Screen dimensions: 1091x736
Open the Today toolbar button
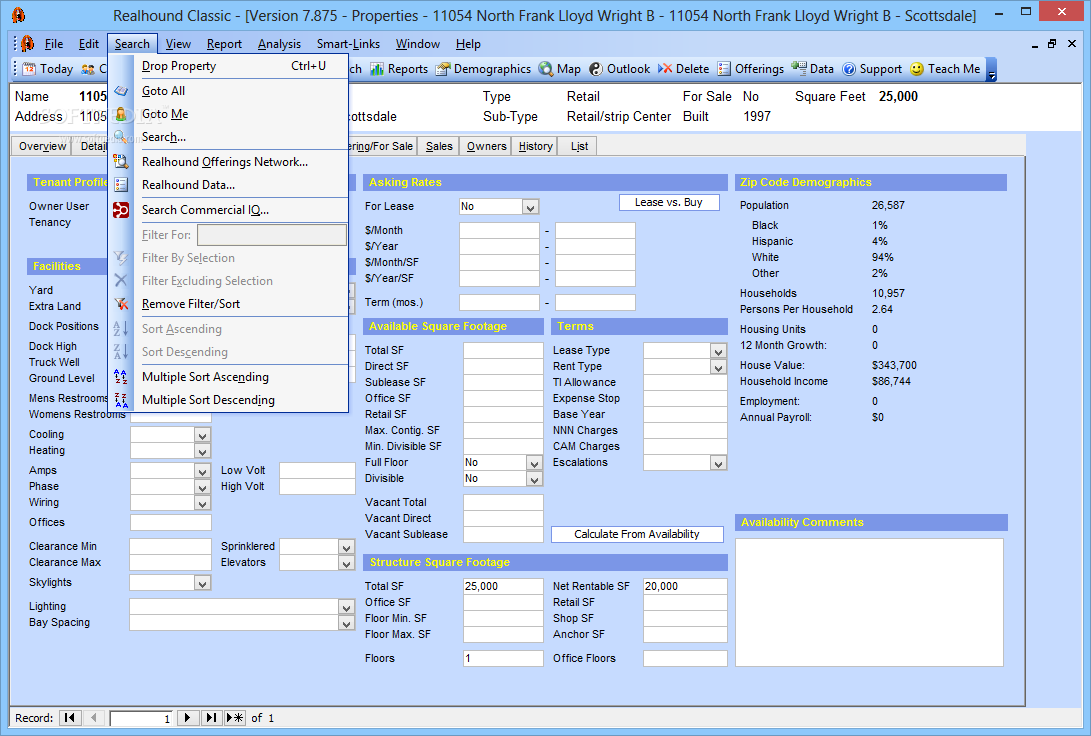click(x=48, y=69)
